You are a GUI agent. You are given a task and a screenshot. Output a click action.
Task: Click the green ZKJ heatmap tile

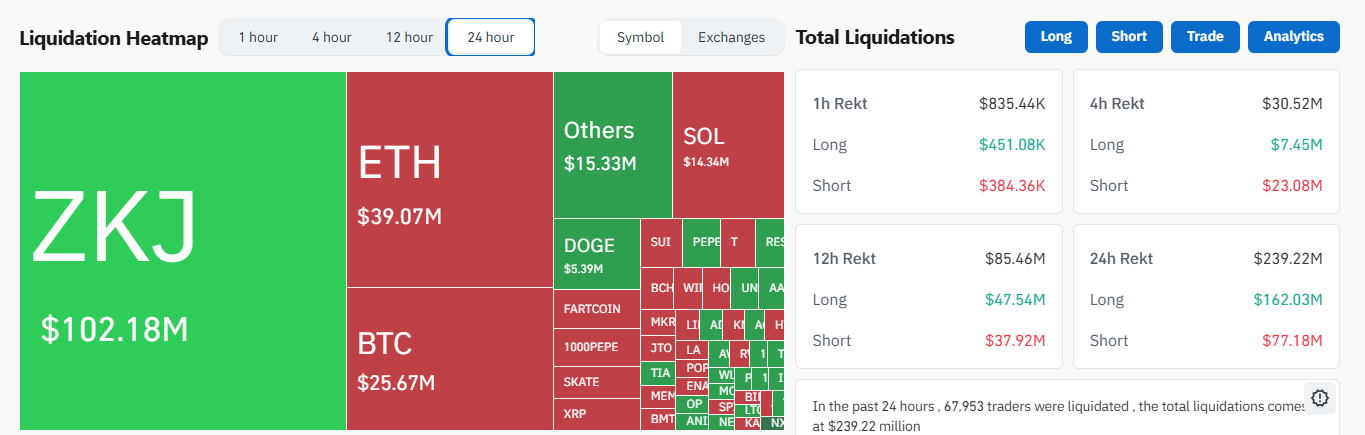pos(183,250)
